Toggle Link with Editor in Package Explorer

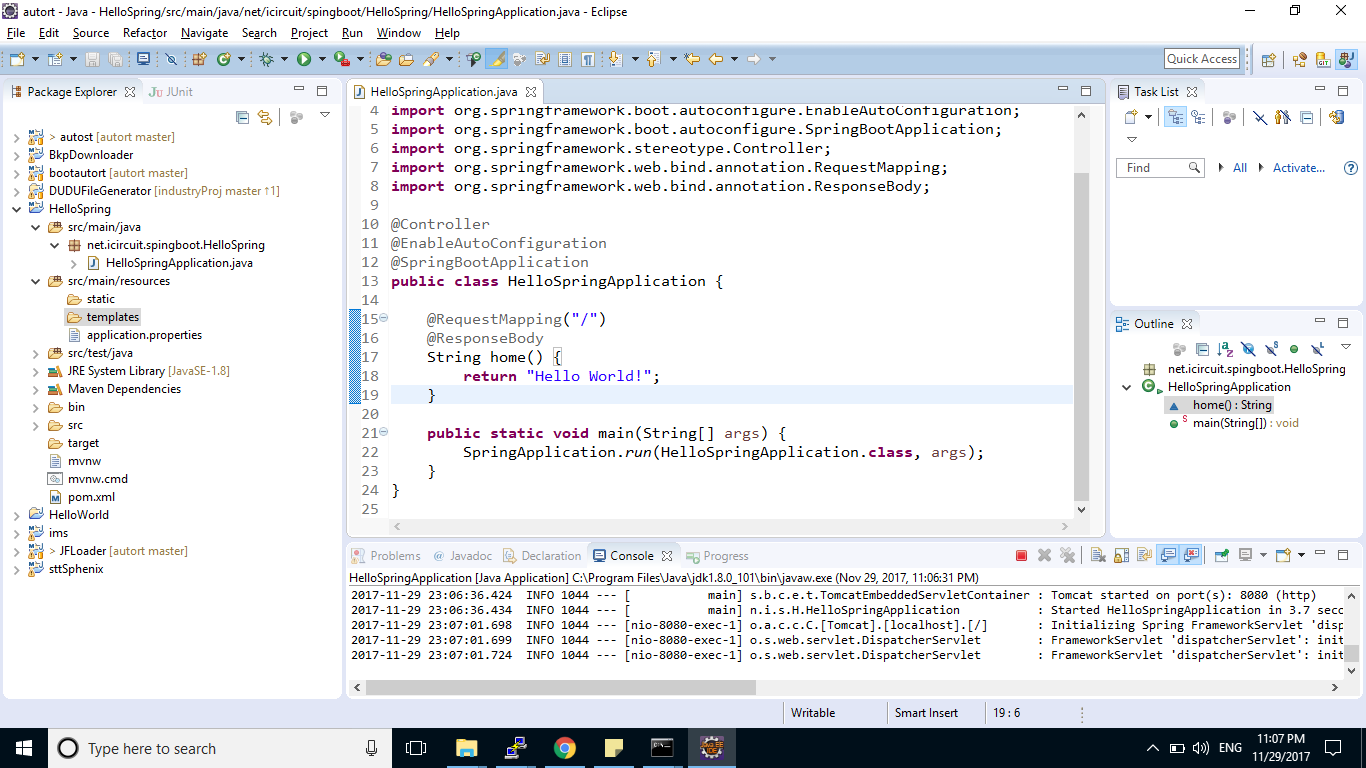pyautogui.click(x=264, y=117)
